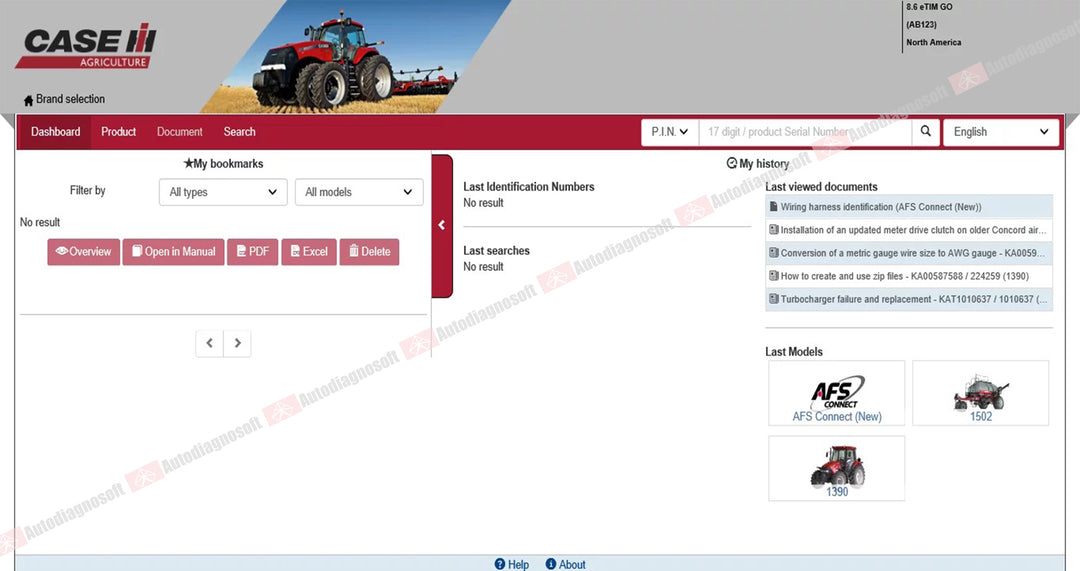Screen dimensions: 1080x571
Task: Open the AFS Connect (New) model tile
Action: pyautogui.click(x=837, y=393)
